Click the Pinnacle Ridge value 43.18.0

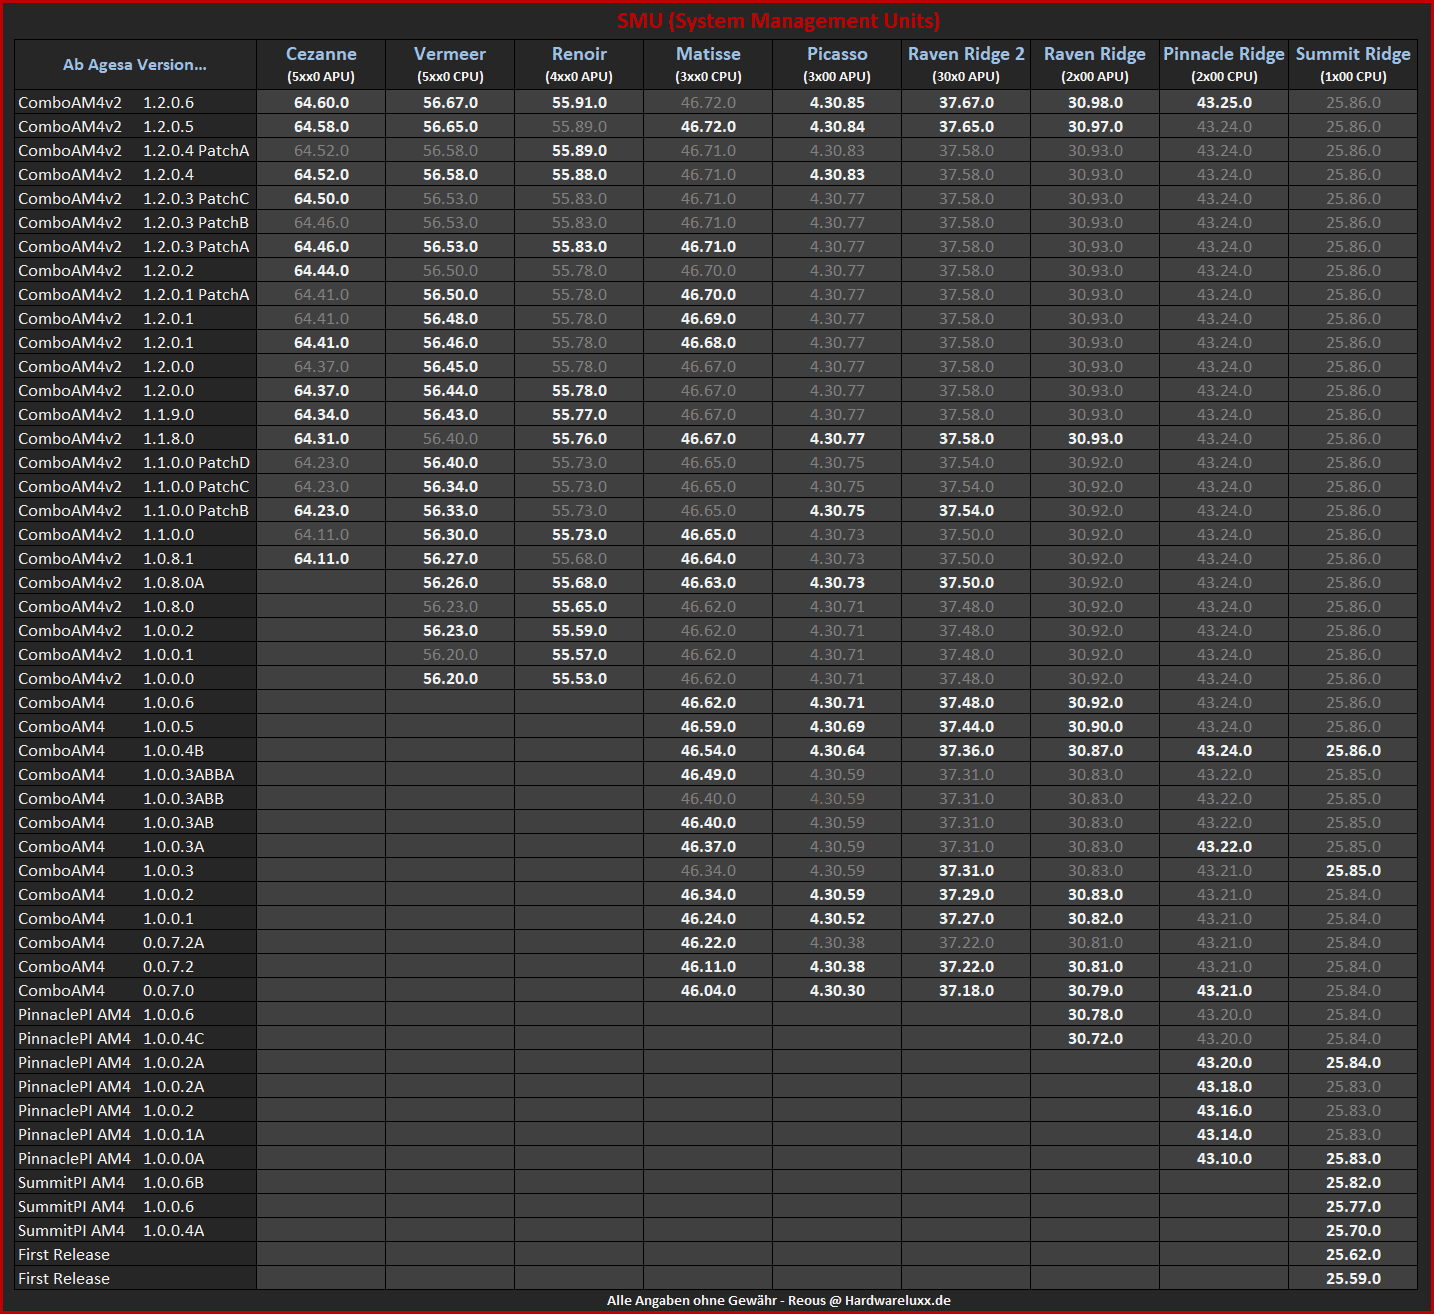(1224, 1086)
